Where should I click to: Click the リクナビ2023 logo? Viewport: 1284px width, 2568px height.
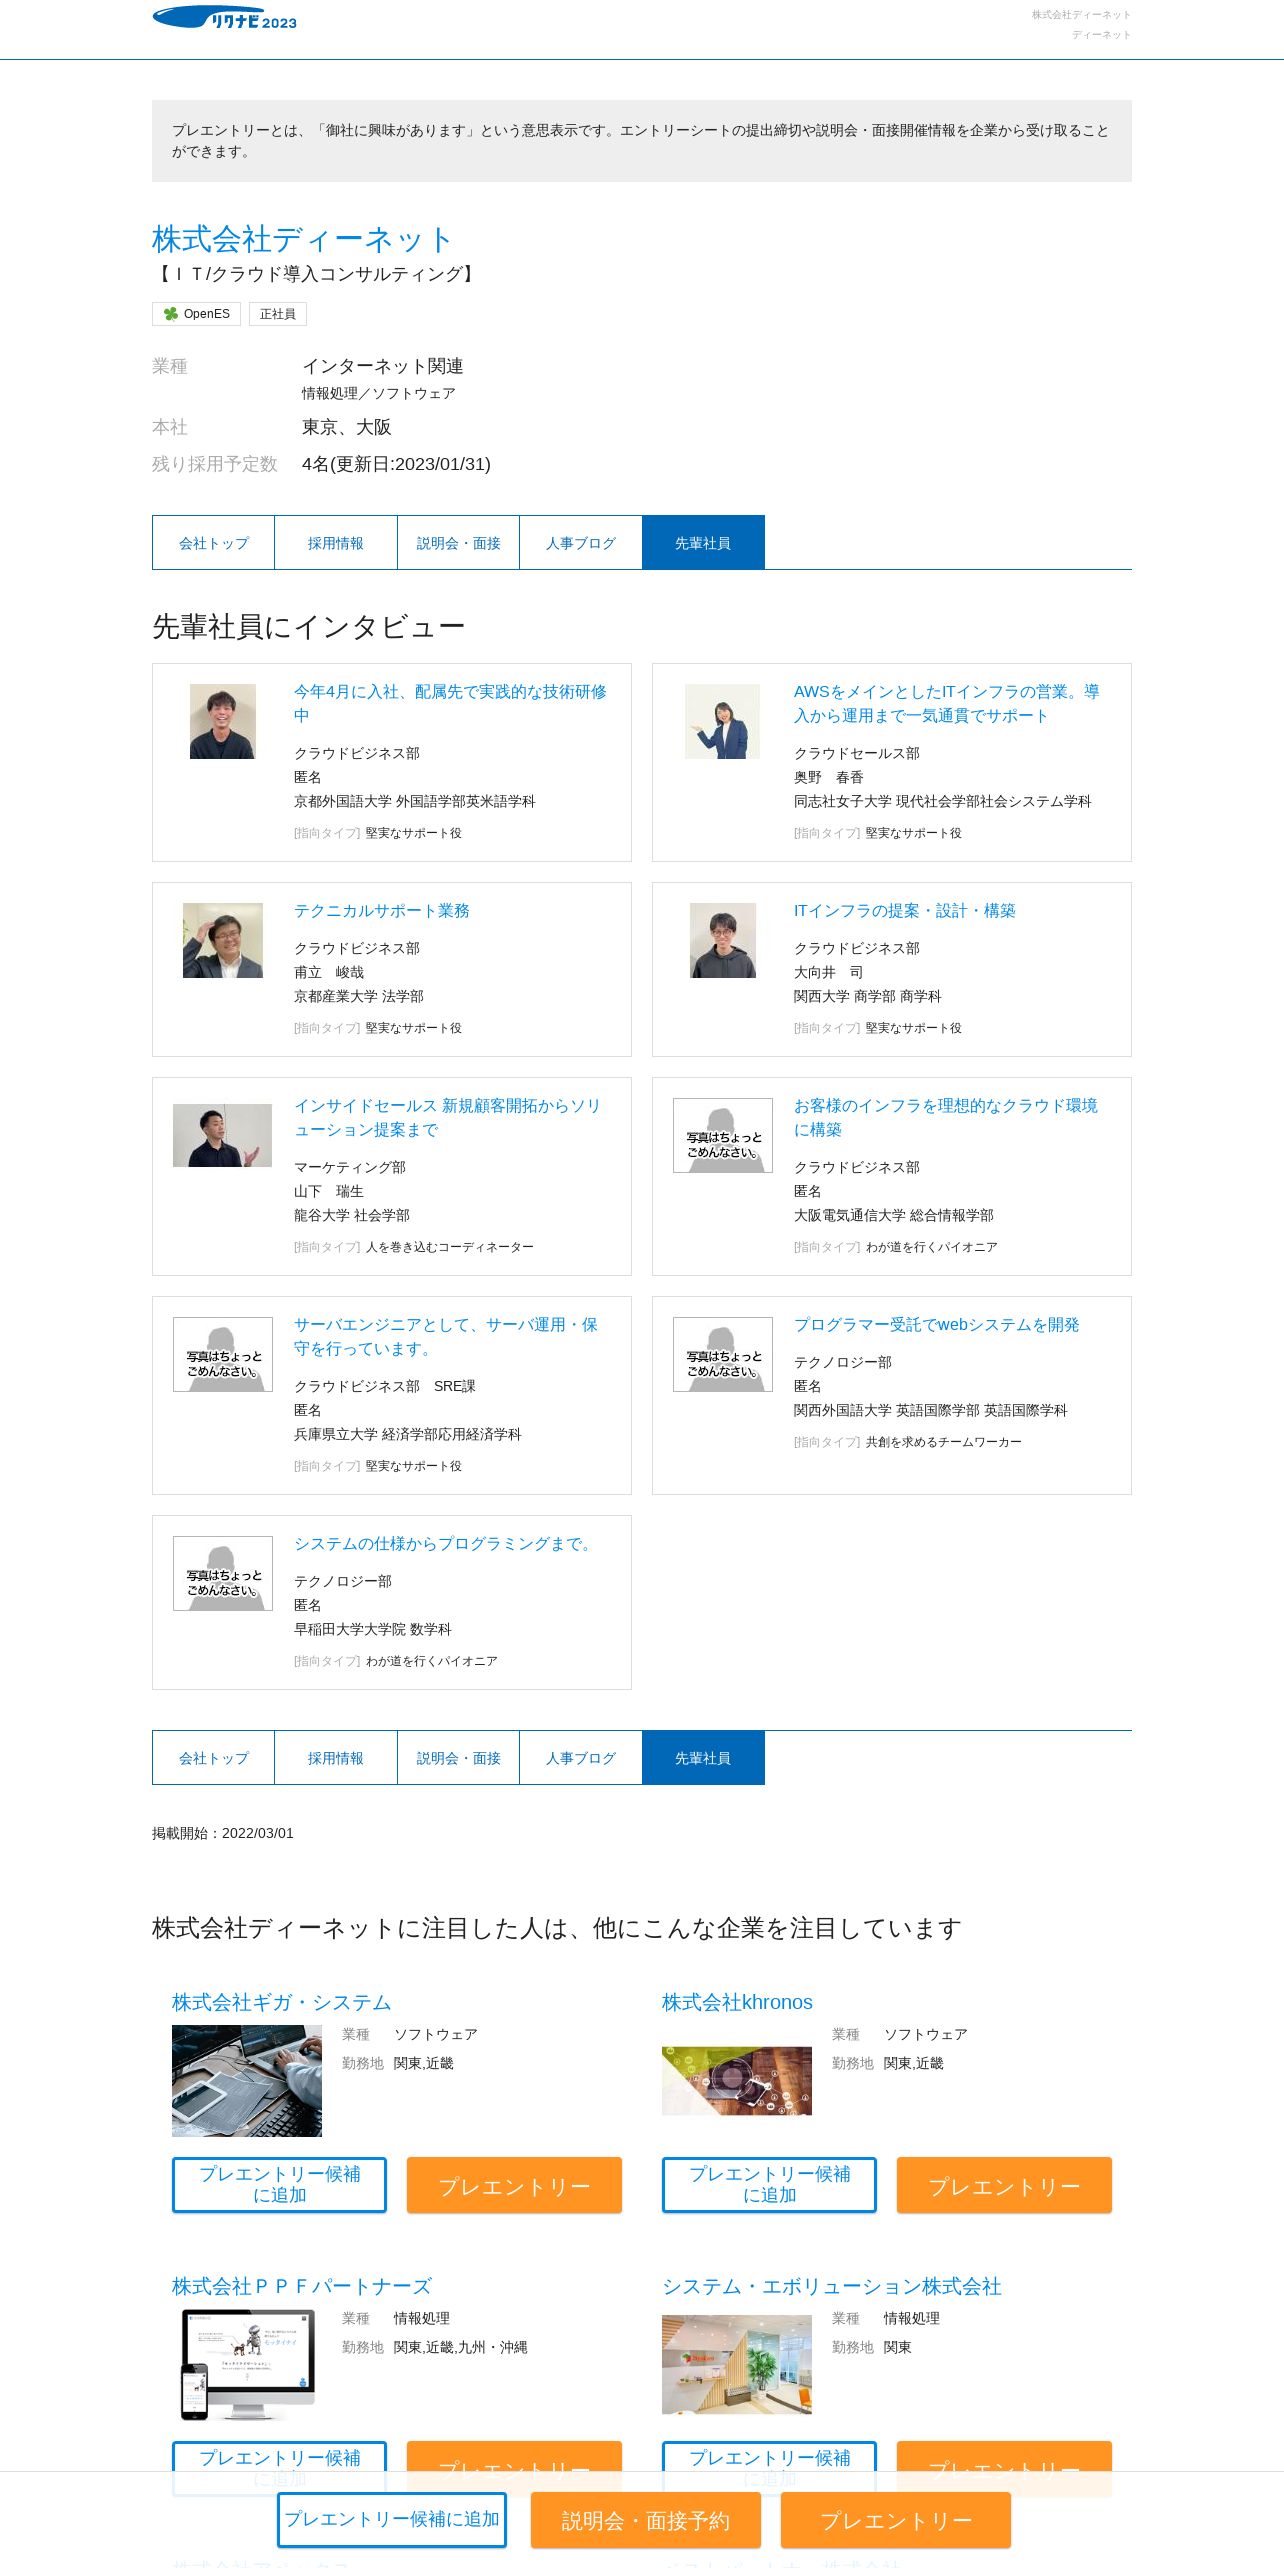[x=224, y=18]
